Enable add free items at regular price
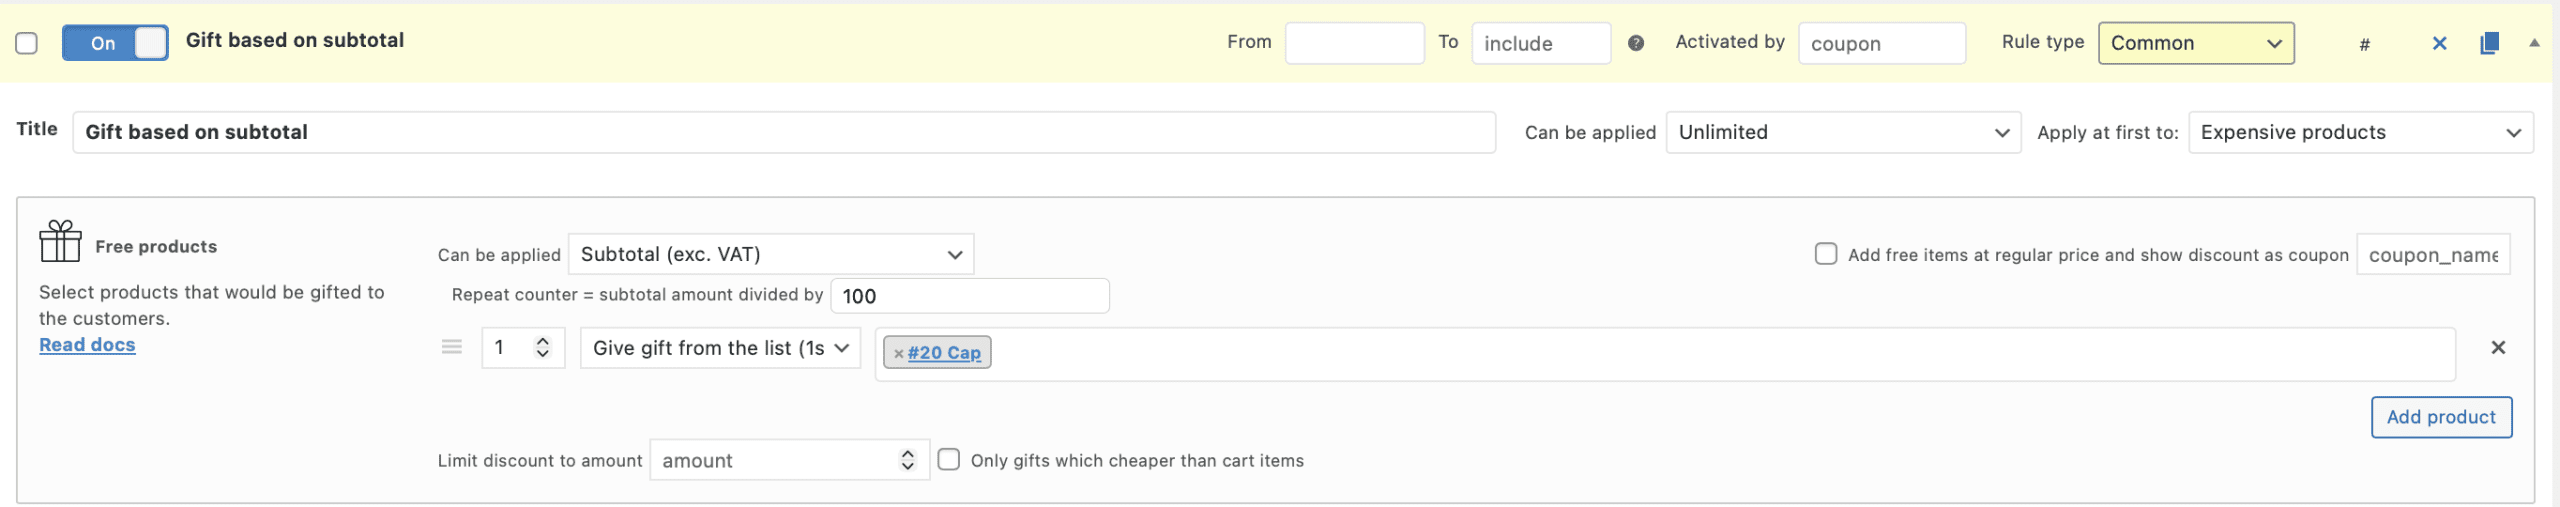2560x507 pixels. point(1826,254)
